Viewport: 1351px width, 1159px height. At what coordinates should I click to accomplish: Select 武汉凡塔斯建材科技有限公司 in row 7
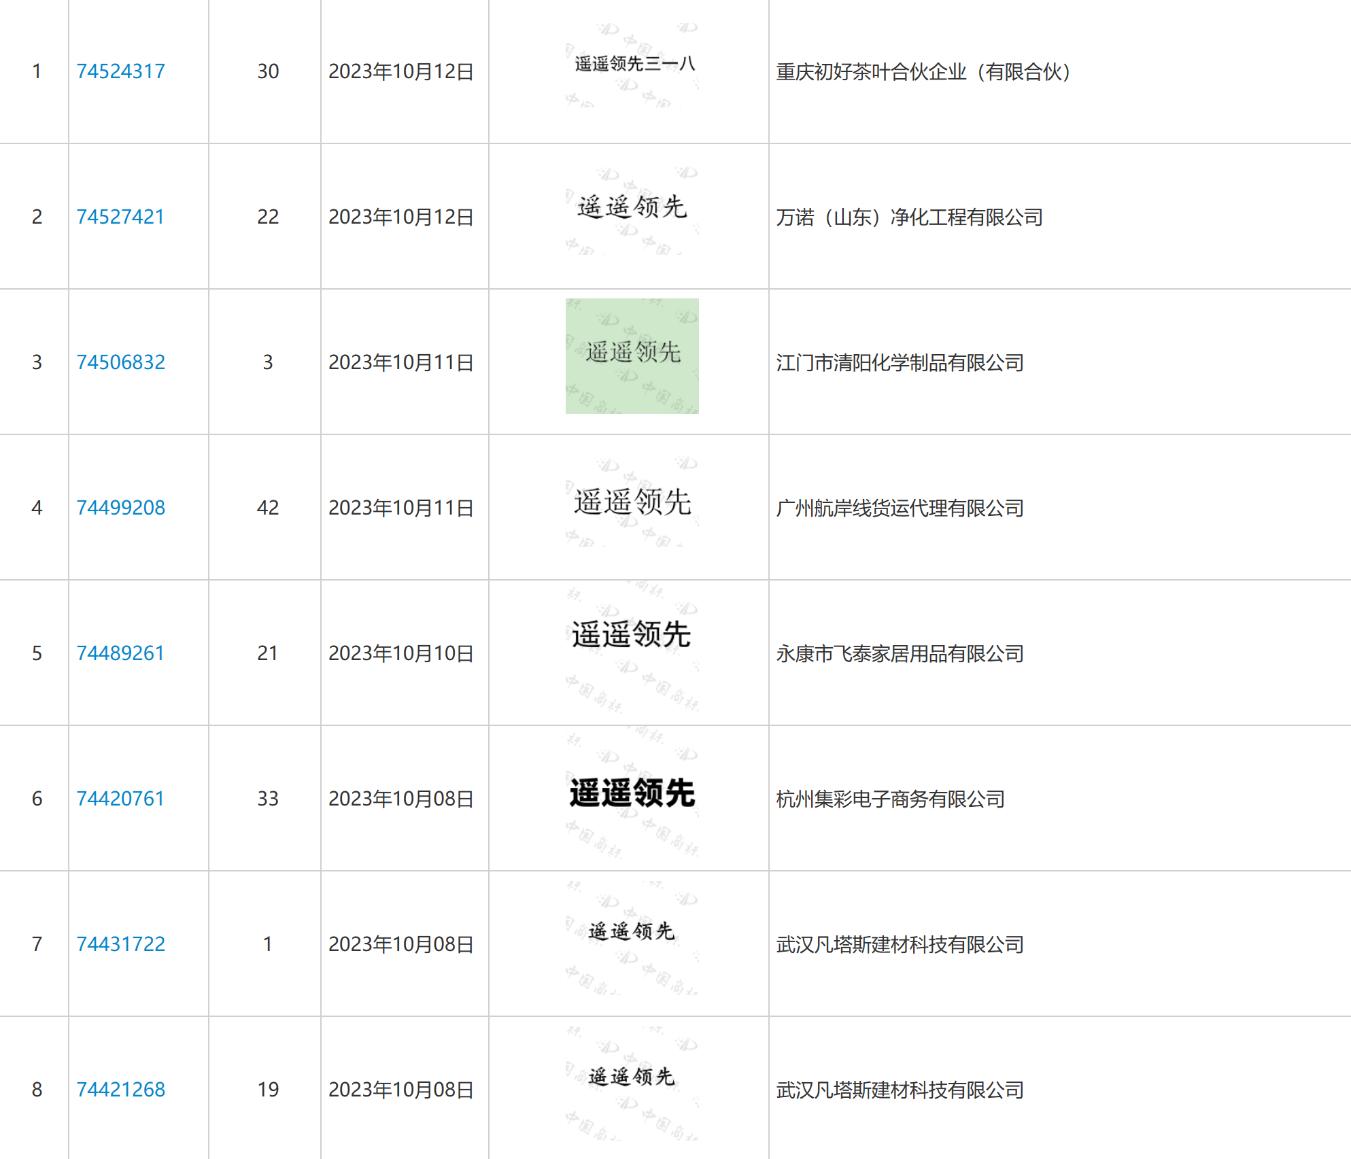click(900, 944)
